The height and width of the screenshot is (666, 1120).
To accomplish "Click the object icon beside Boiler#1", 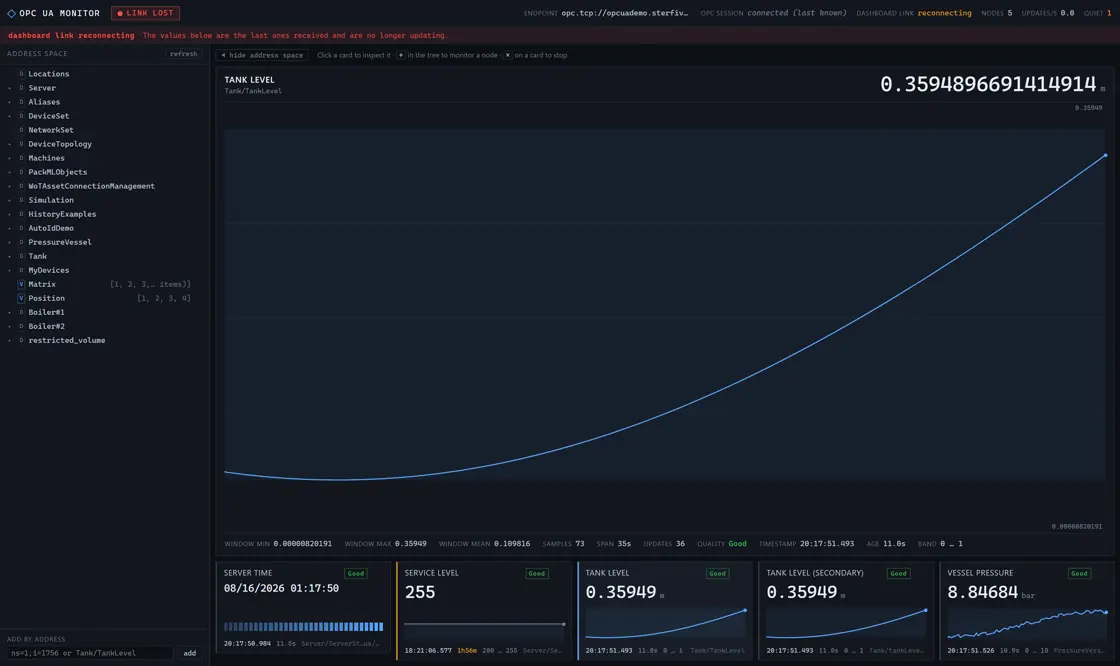I will (x=21, y=312).
